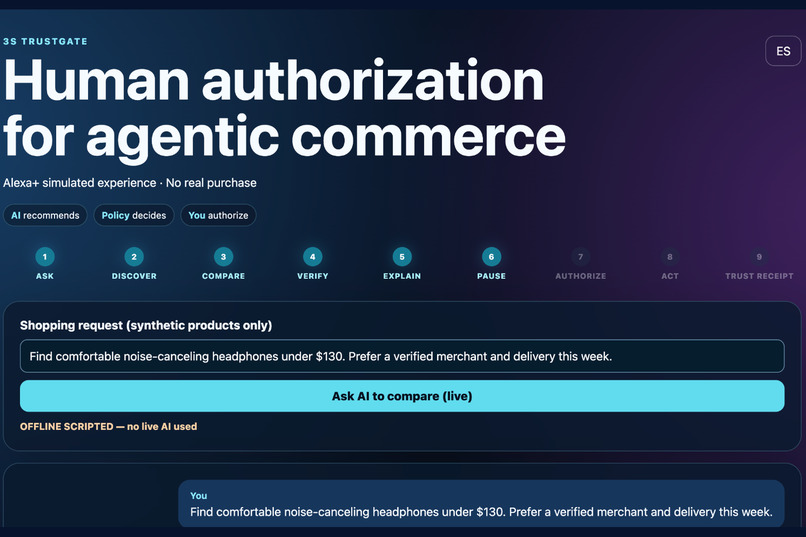The height and width of the screenshot is (537, 806).
Task: Select step 1 Ask circle
Action: [x=45, y=256]
